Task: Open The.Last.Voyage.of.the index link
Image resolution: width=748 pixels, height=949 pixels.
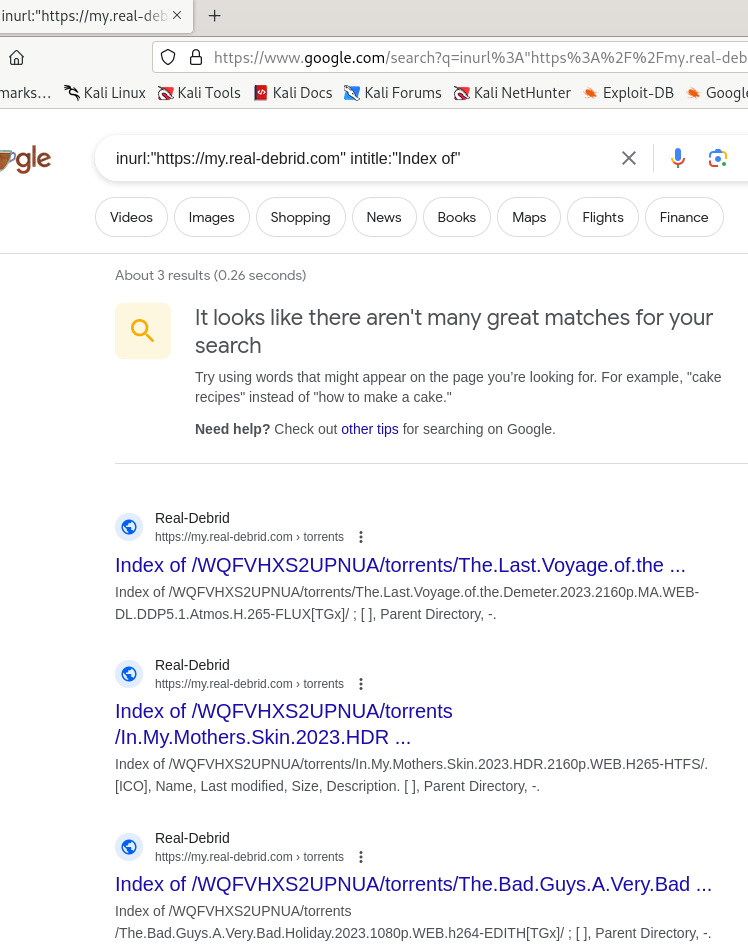Action: [400, 564]
